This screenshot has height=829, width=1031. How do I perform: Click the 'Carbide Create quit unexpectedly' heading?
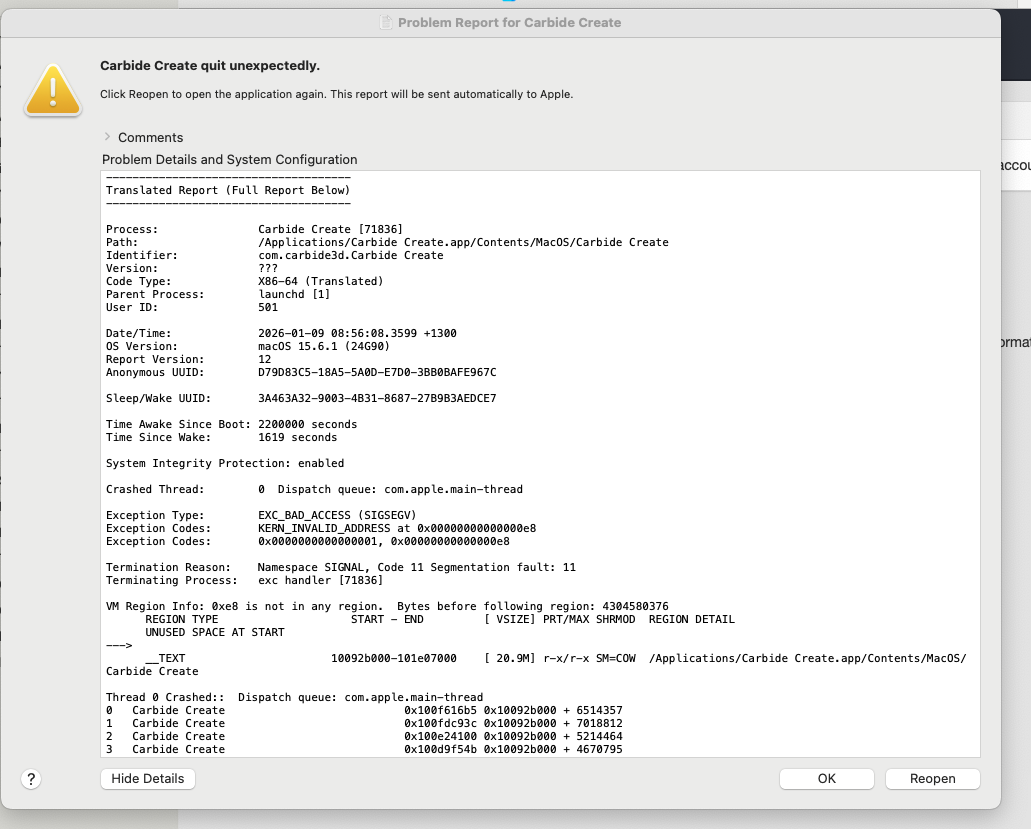click(210, 66)
